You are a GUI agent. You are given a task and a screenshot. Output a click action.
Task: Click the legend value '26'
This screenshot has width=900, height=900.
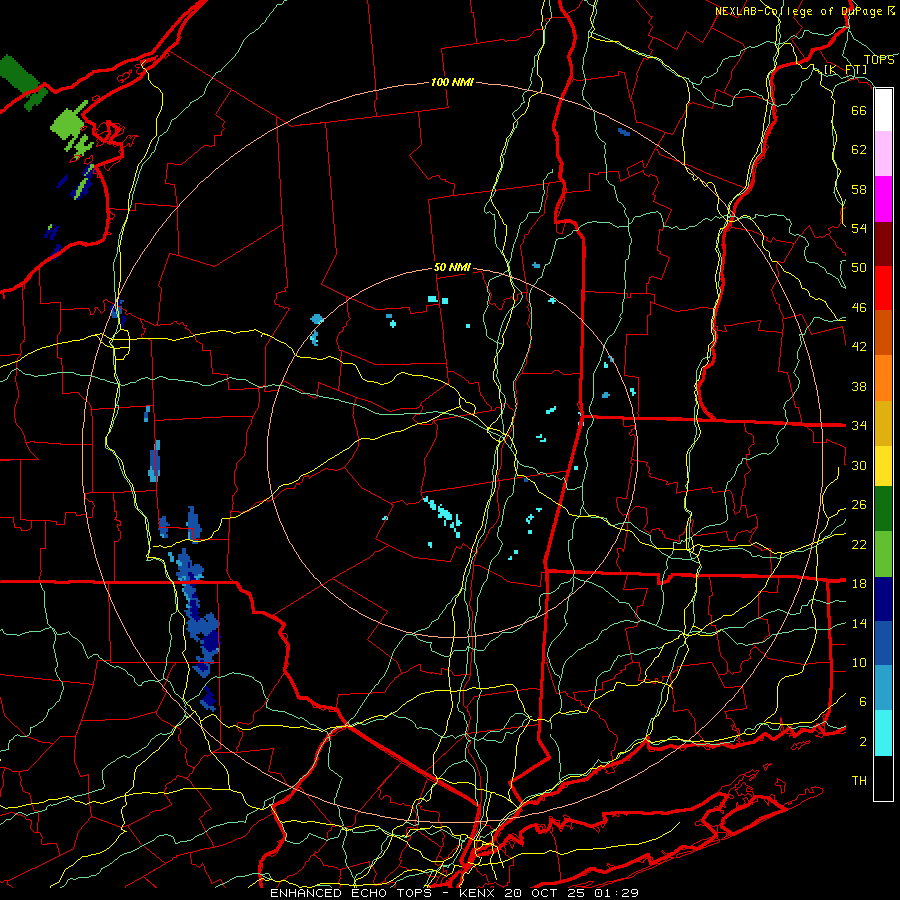click(859, 505)
